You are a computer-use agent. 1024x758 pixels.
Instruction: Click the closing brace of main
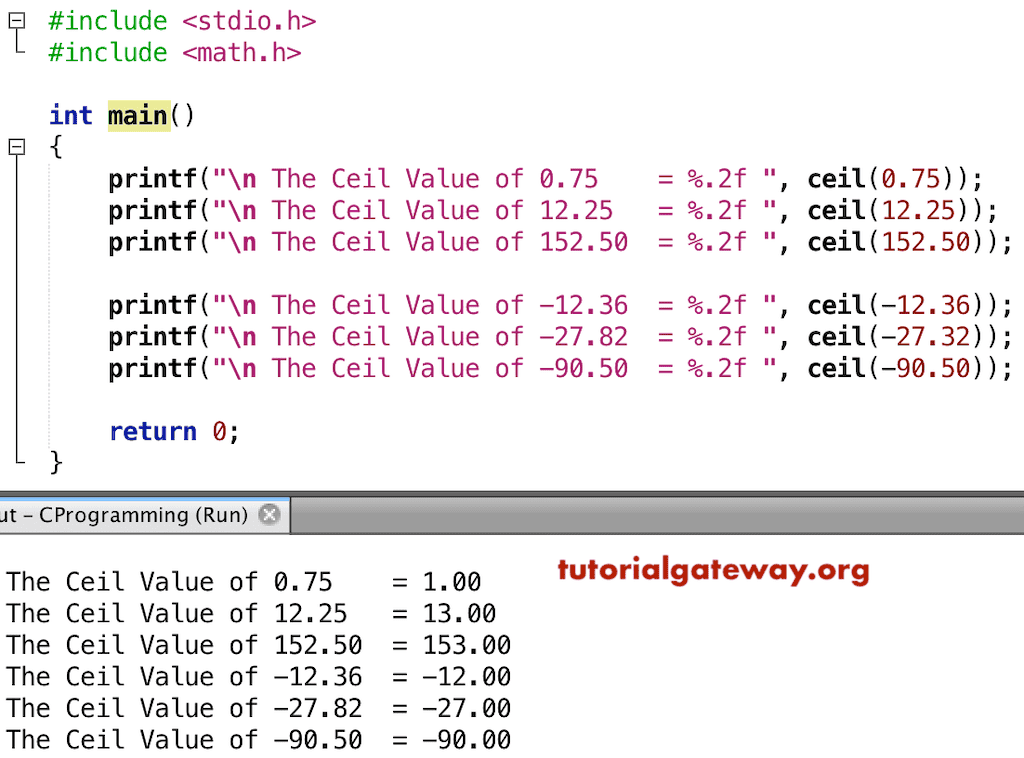click(x=55, y=462)
